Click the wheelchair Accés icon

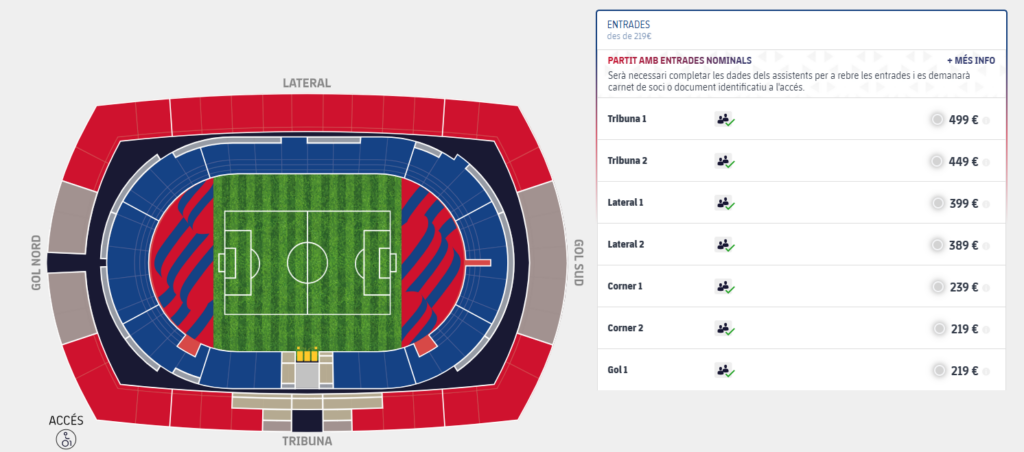tap(66, 439)
